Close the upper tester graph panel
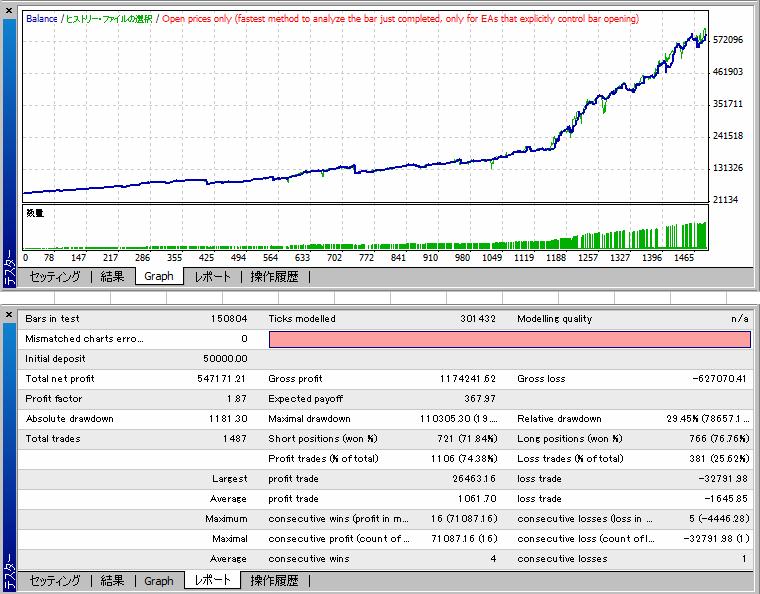The height and width of the screenshot is (594, 760). pyautogui.click(x=9, y=11)
